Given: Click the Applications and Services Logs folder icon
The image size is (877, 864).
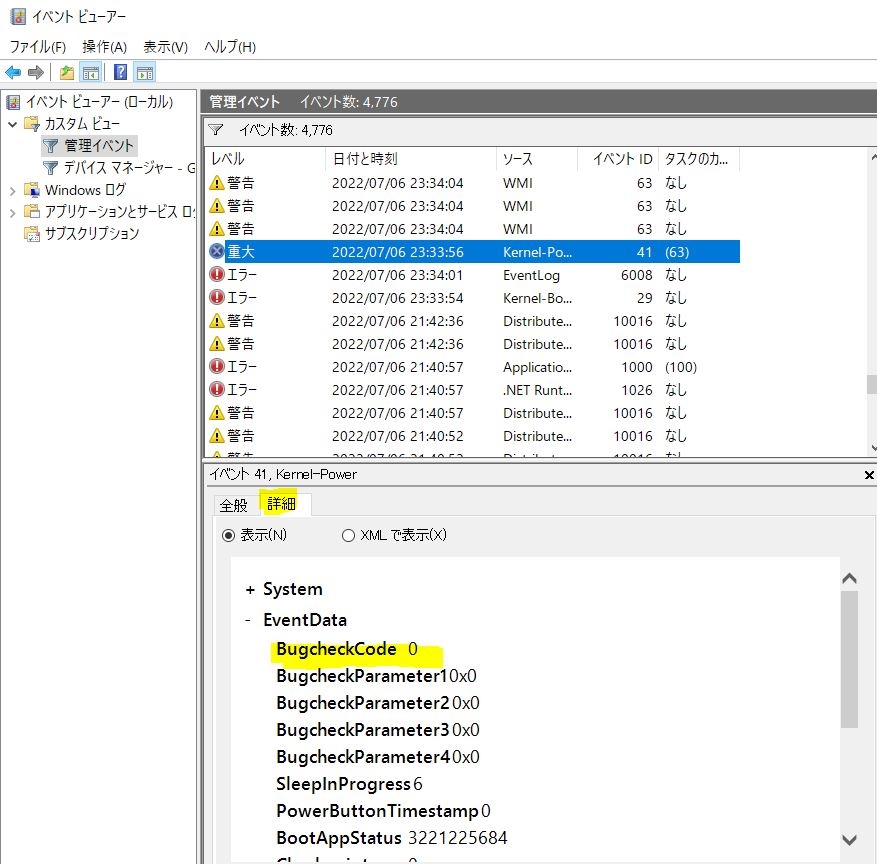Looking at the screenshot, I should click(32, 211).
